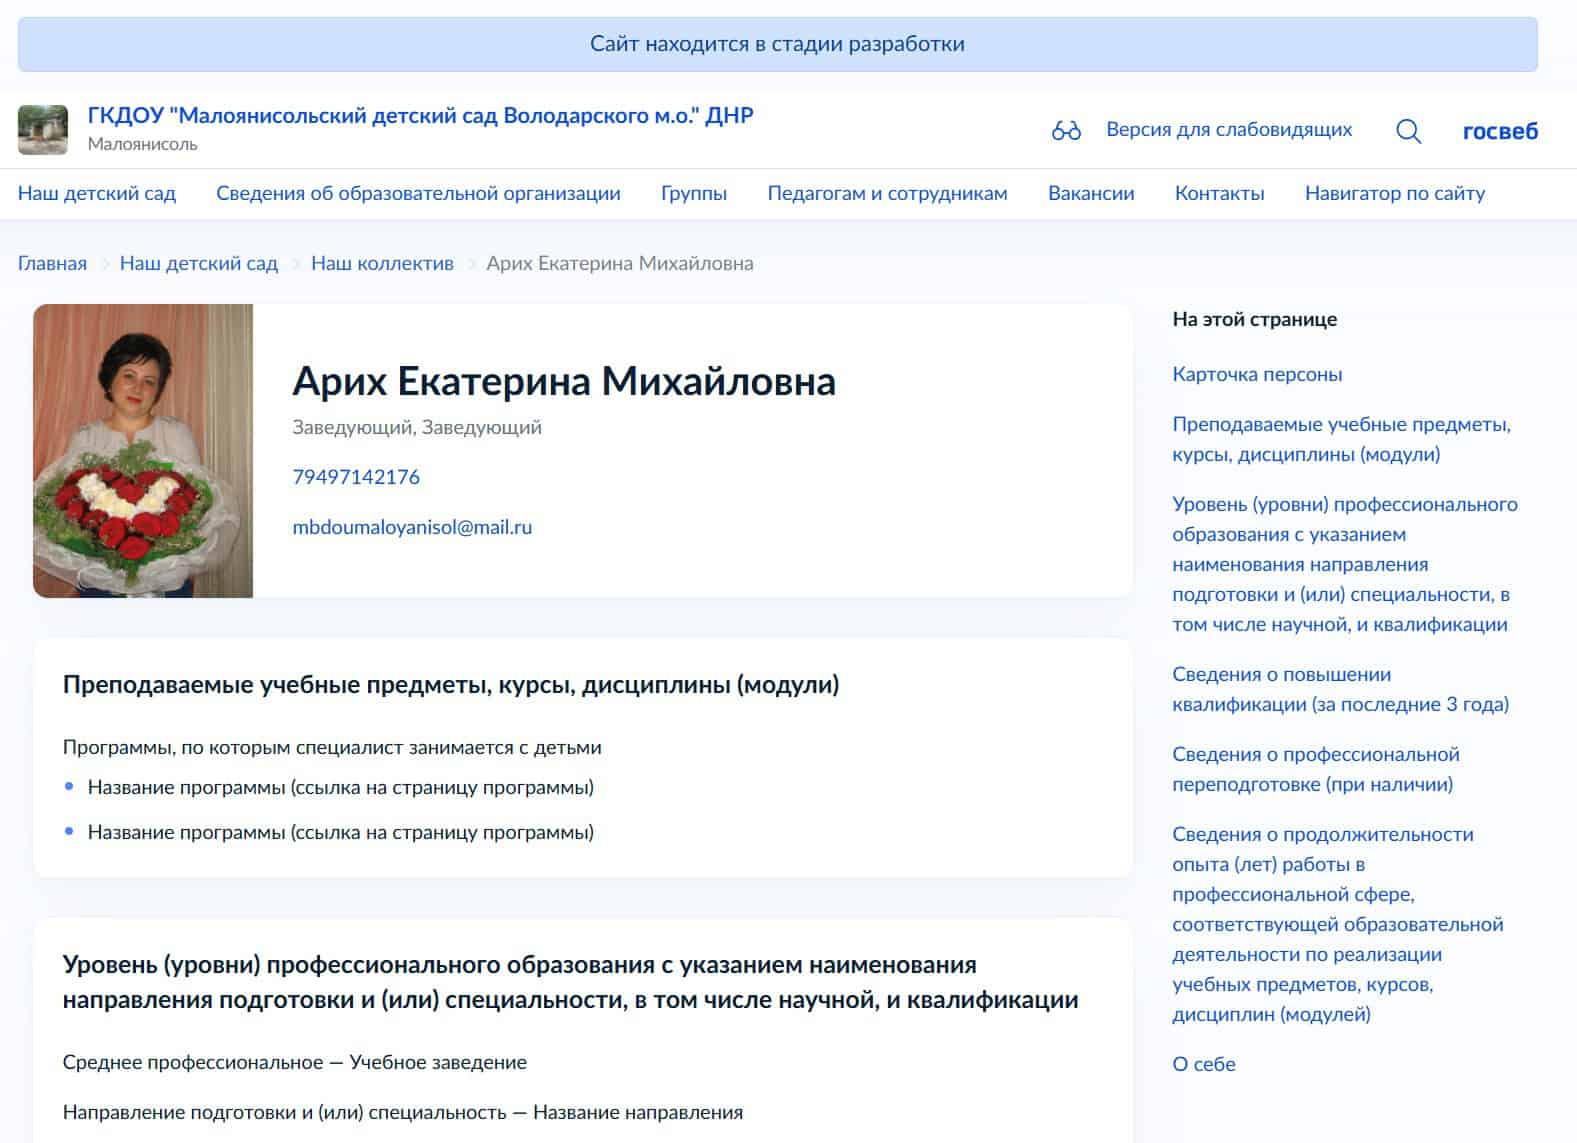Click the profile photo of Арих Екатерина
Viewport: 1577px width, 1143px height.
tap(143, 451)
